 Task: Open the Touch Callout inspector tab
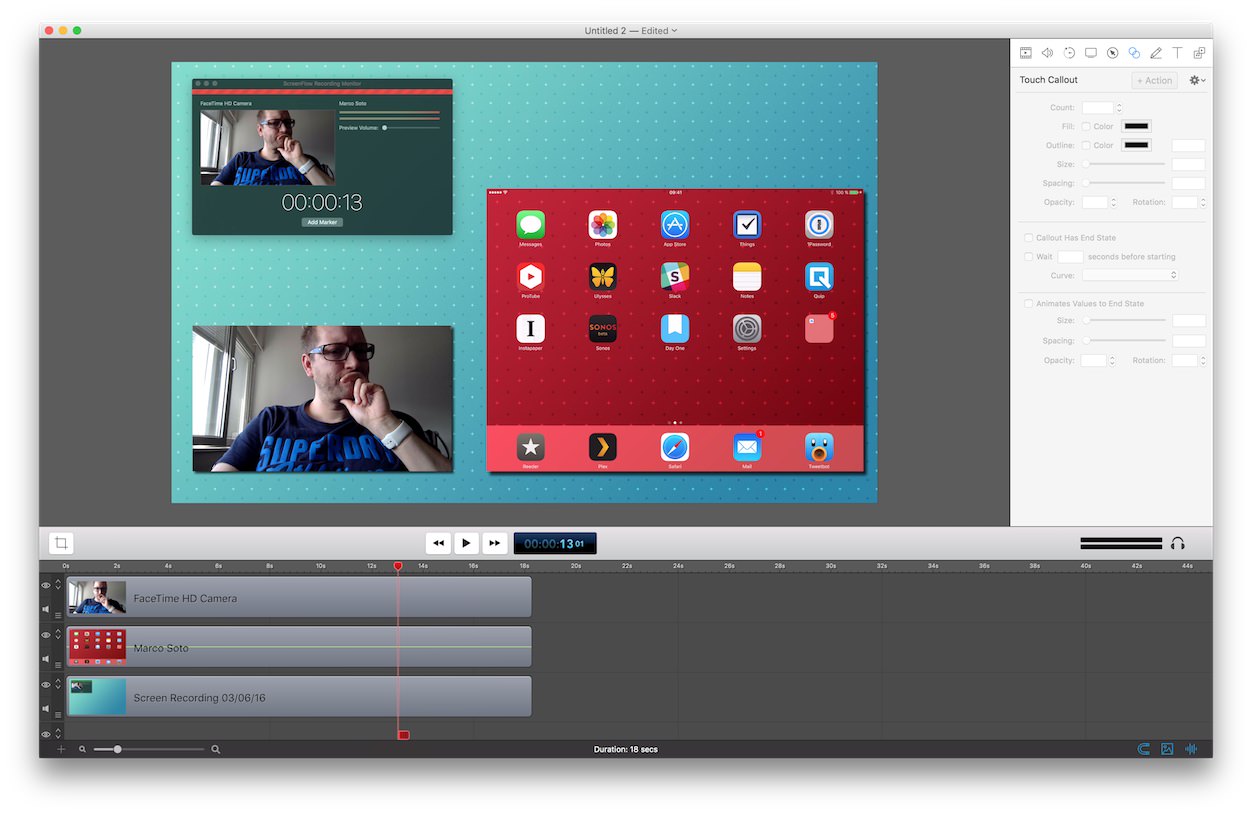point(1134,53)
